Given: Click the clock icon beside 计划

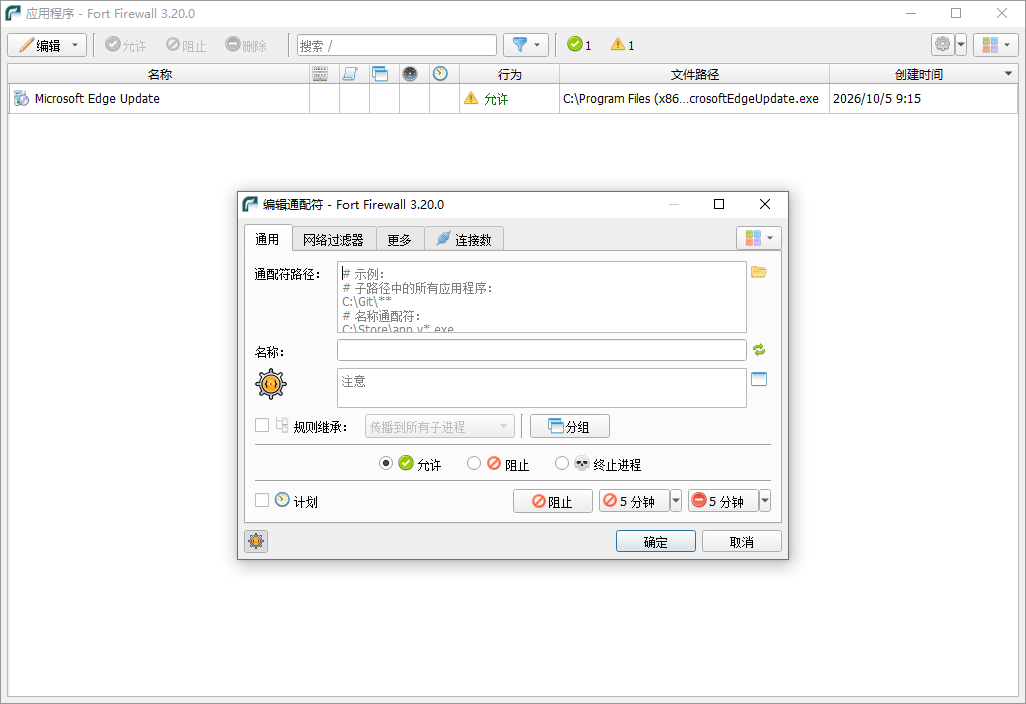Looking at the screenshot, I should 282,500.
